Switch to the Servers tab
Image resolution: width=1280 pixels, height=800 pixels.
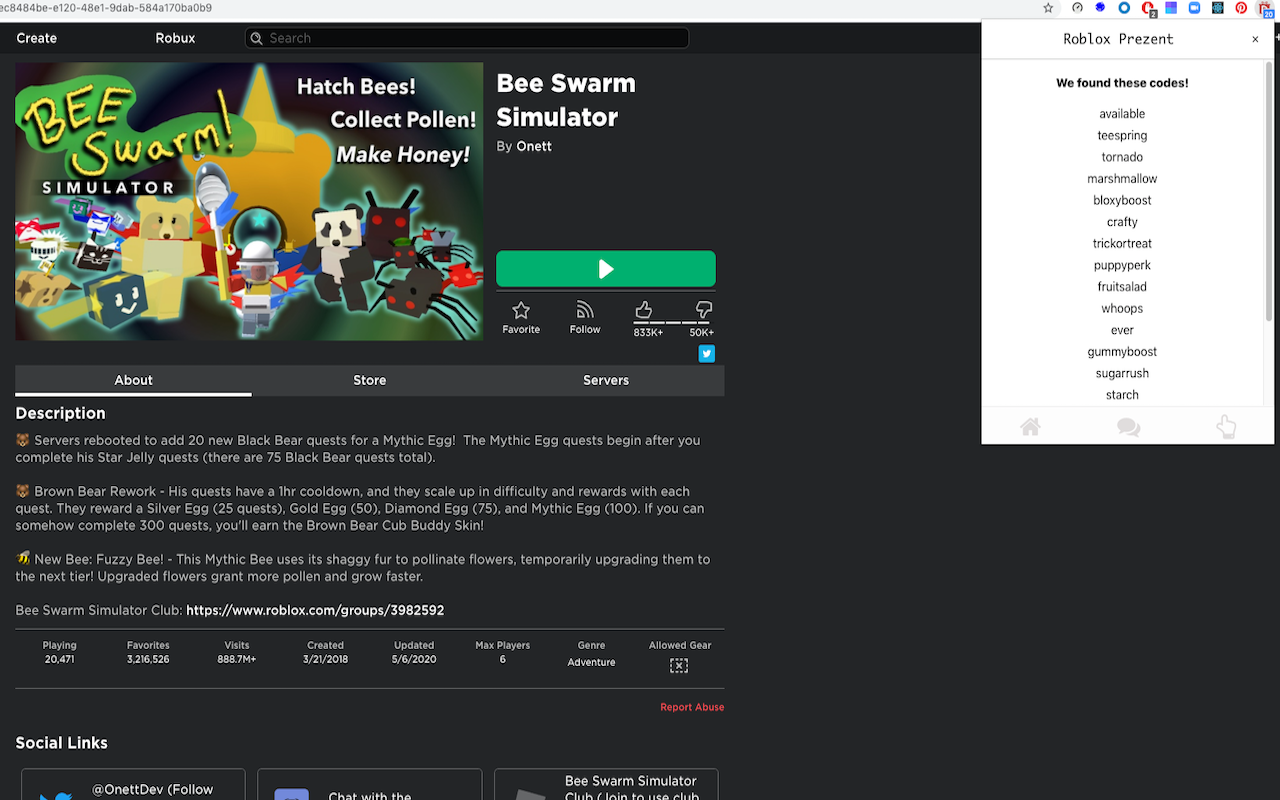(x=606, y=380)
